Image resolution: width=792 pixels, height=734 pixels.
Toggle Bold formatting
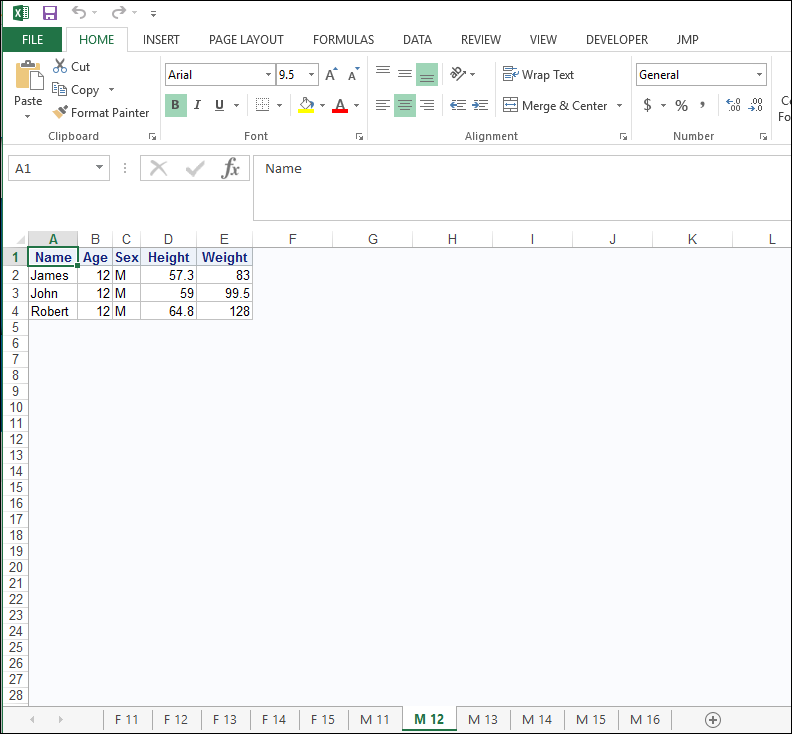pos(176,105)
